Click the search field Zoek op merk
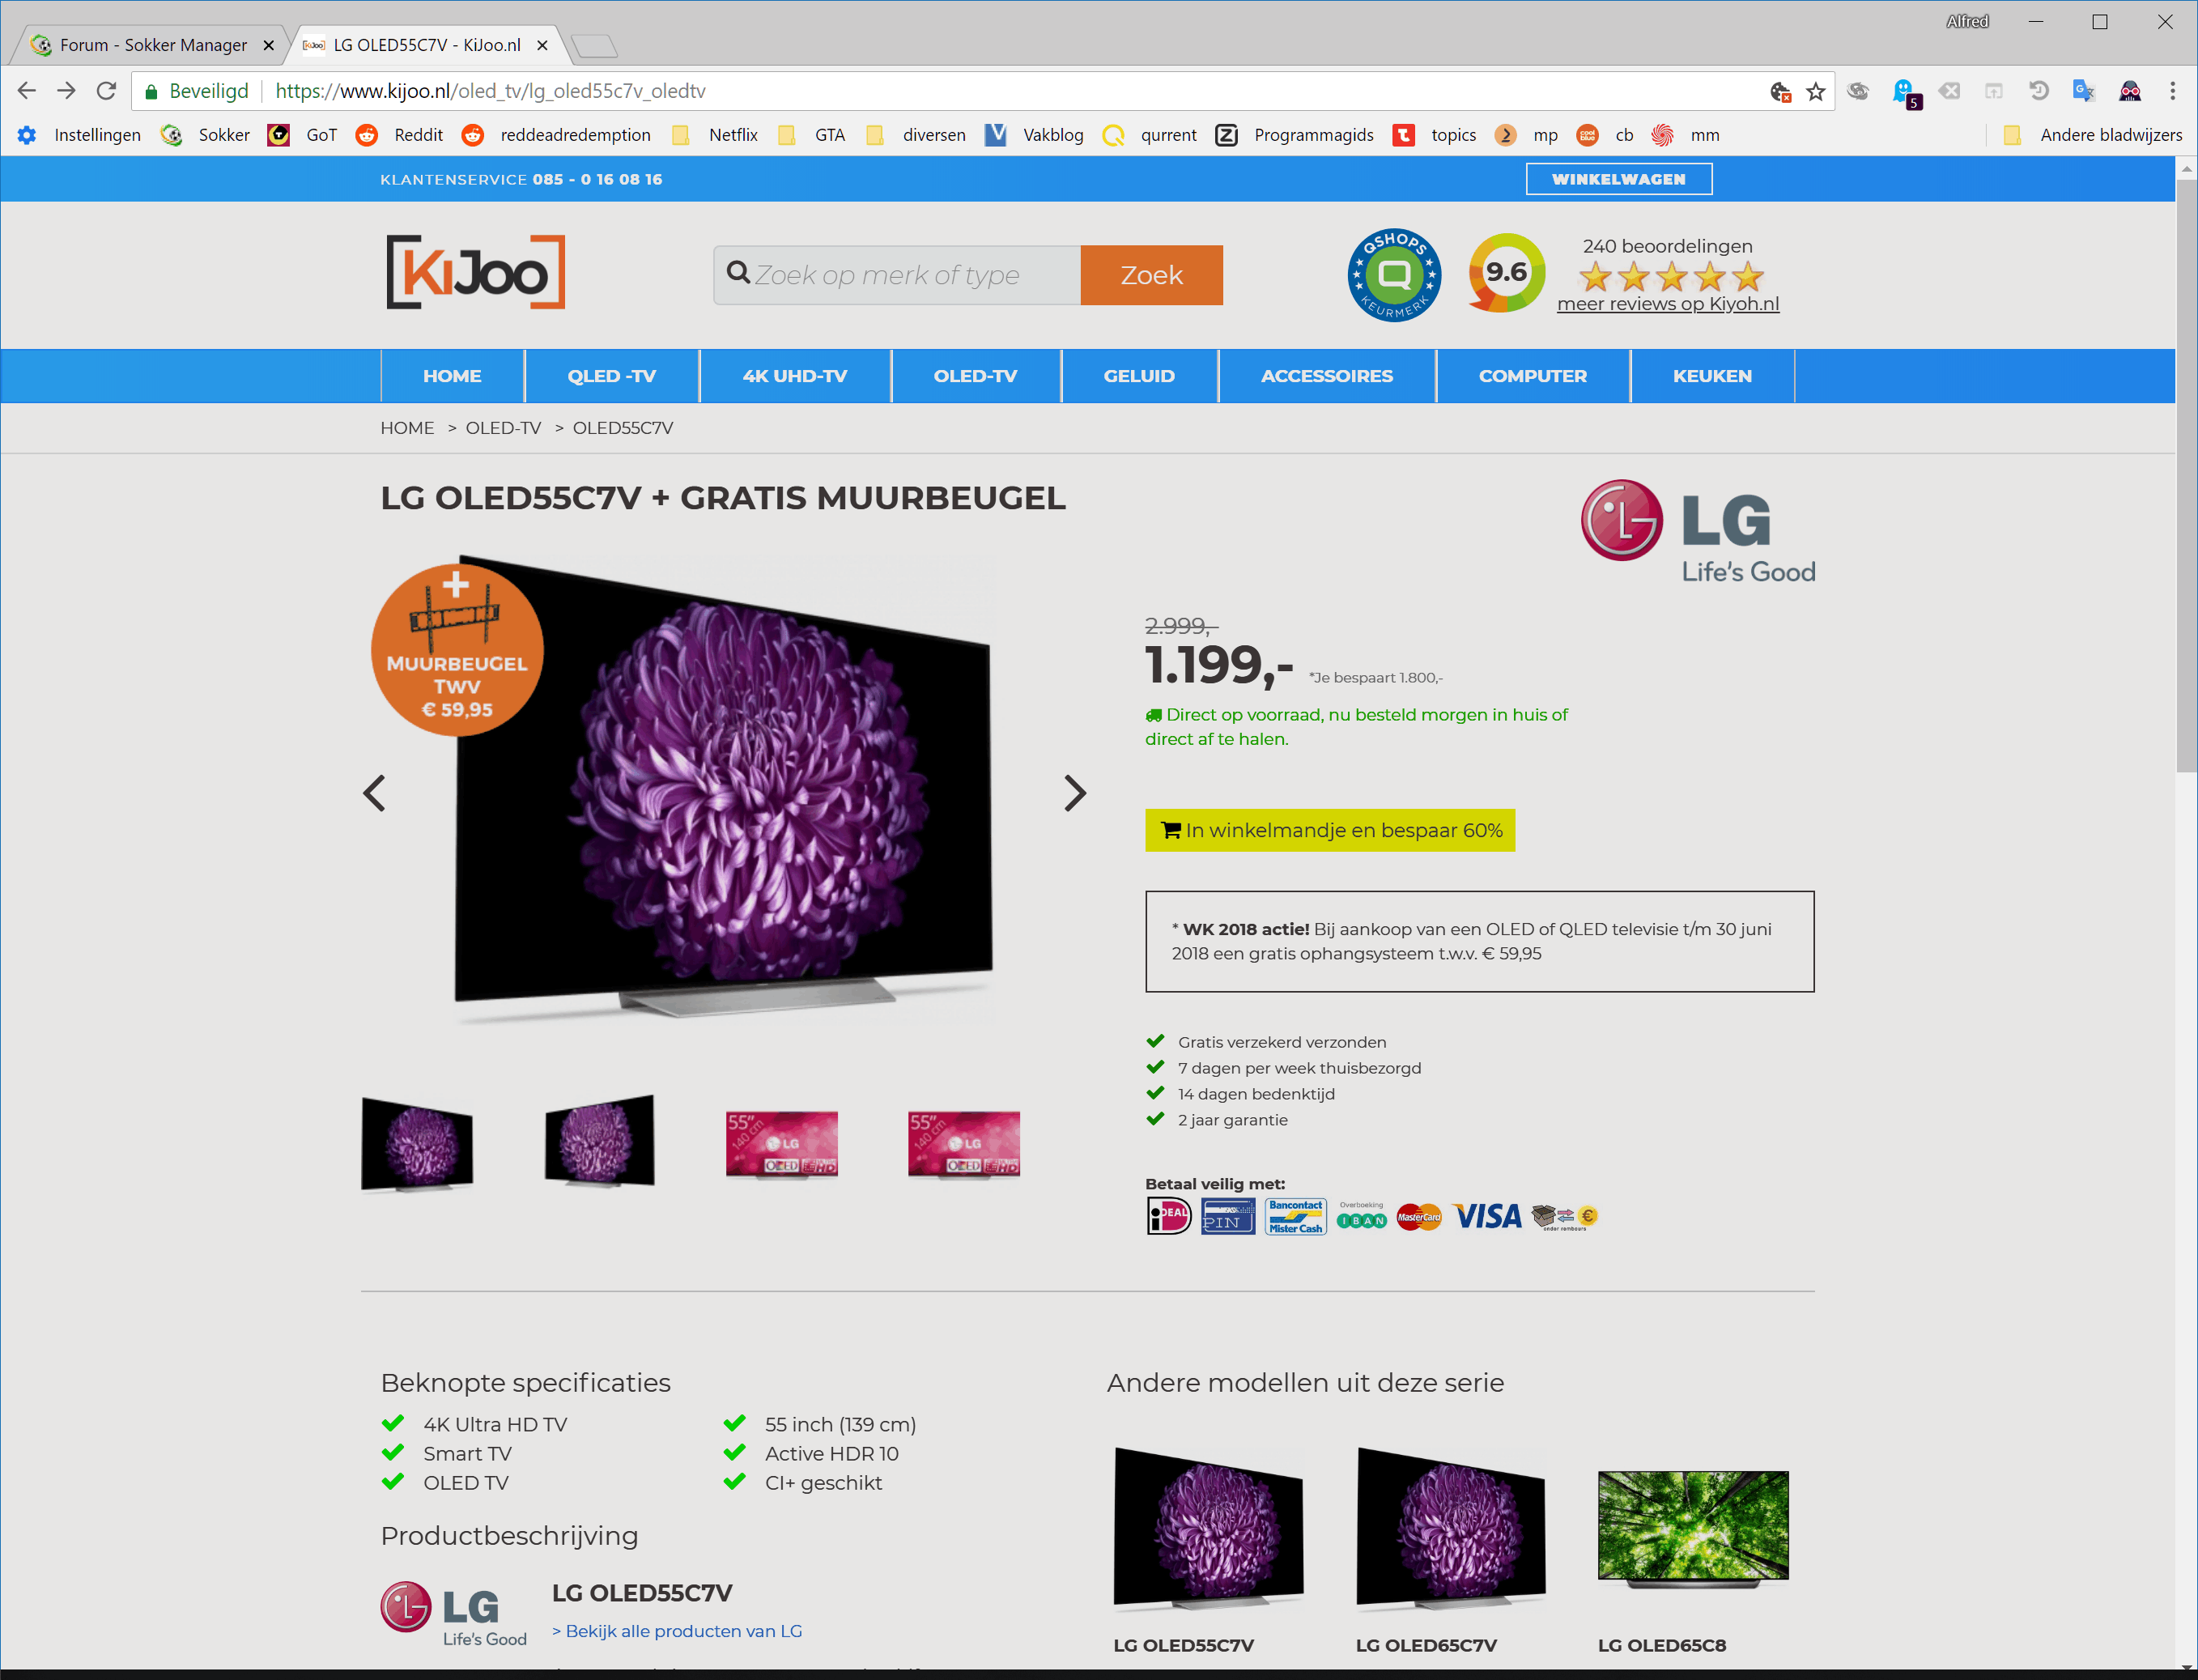 pyautogui.click(x=897, y=275)
